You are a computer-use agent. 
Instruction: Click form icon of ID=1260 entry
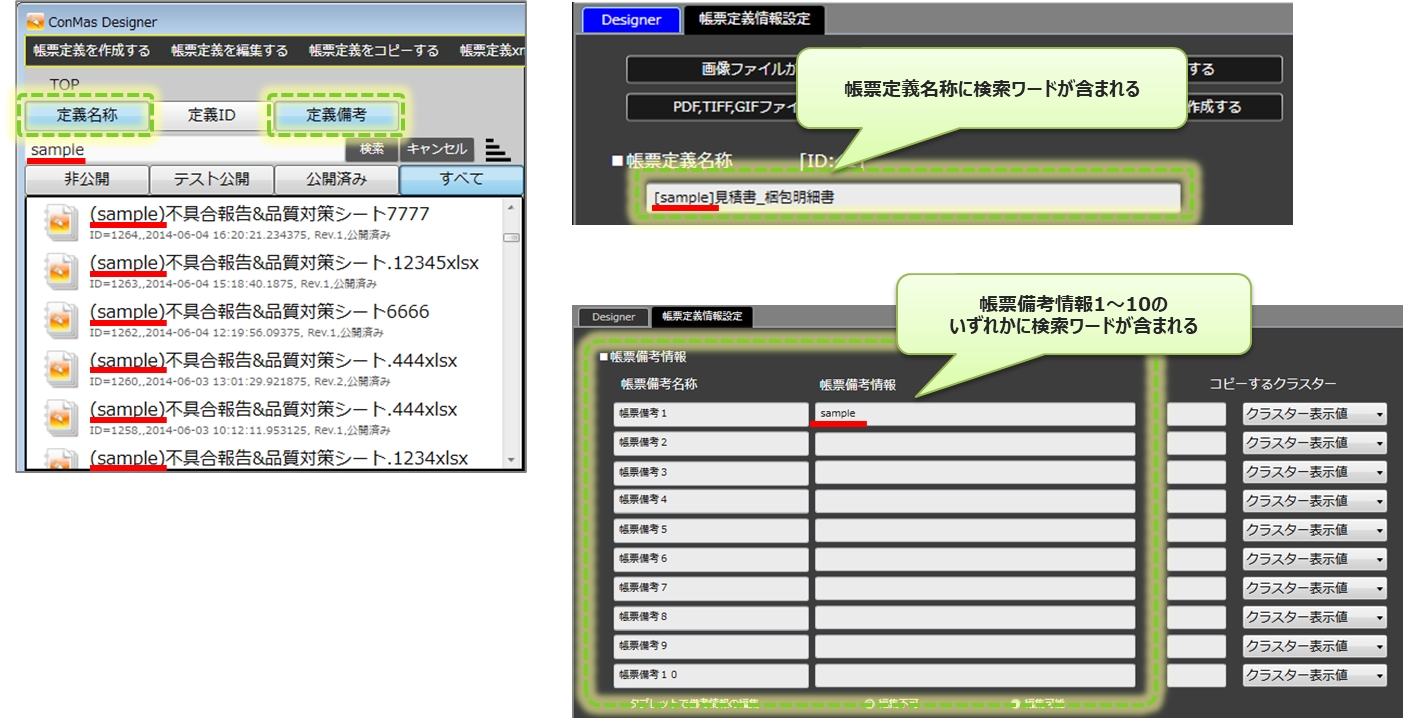[62, 369]
